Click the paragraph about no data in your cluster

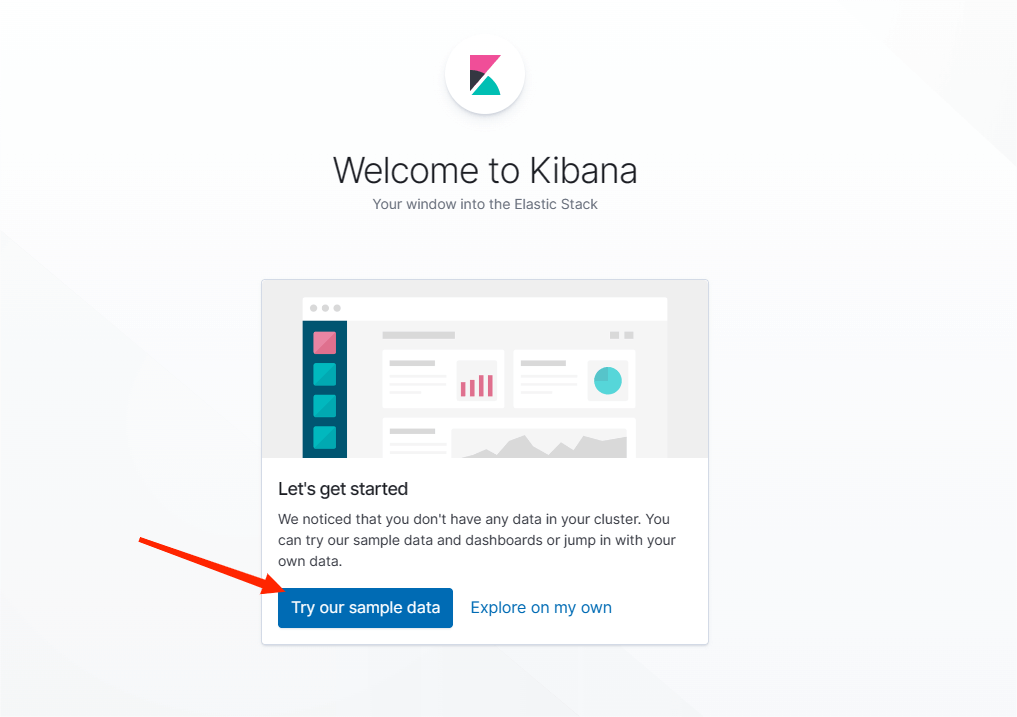pos(477,540)
